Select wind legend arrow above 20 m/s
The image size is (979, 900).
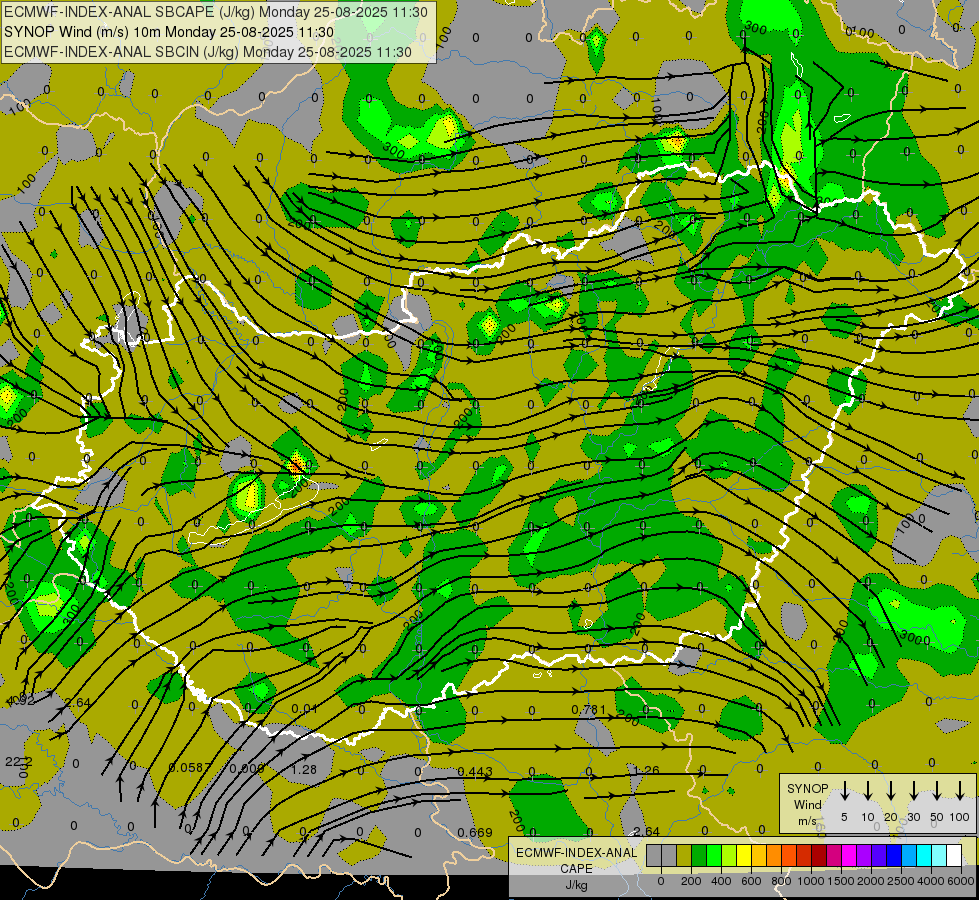(x=891, y=790)
